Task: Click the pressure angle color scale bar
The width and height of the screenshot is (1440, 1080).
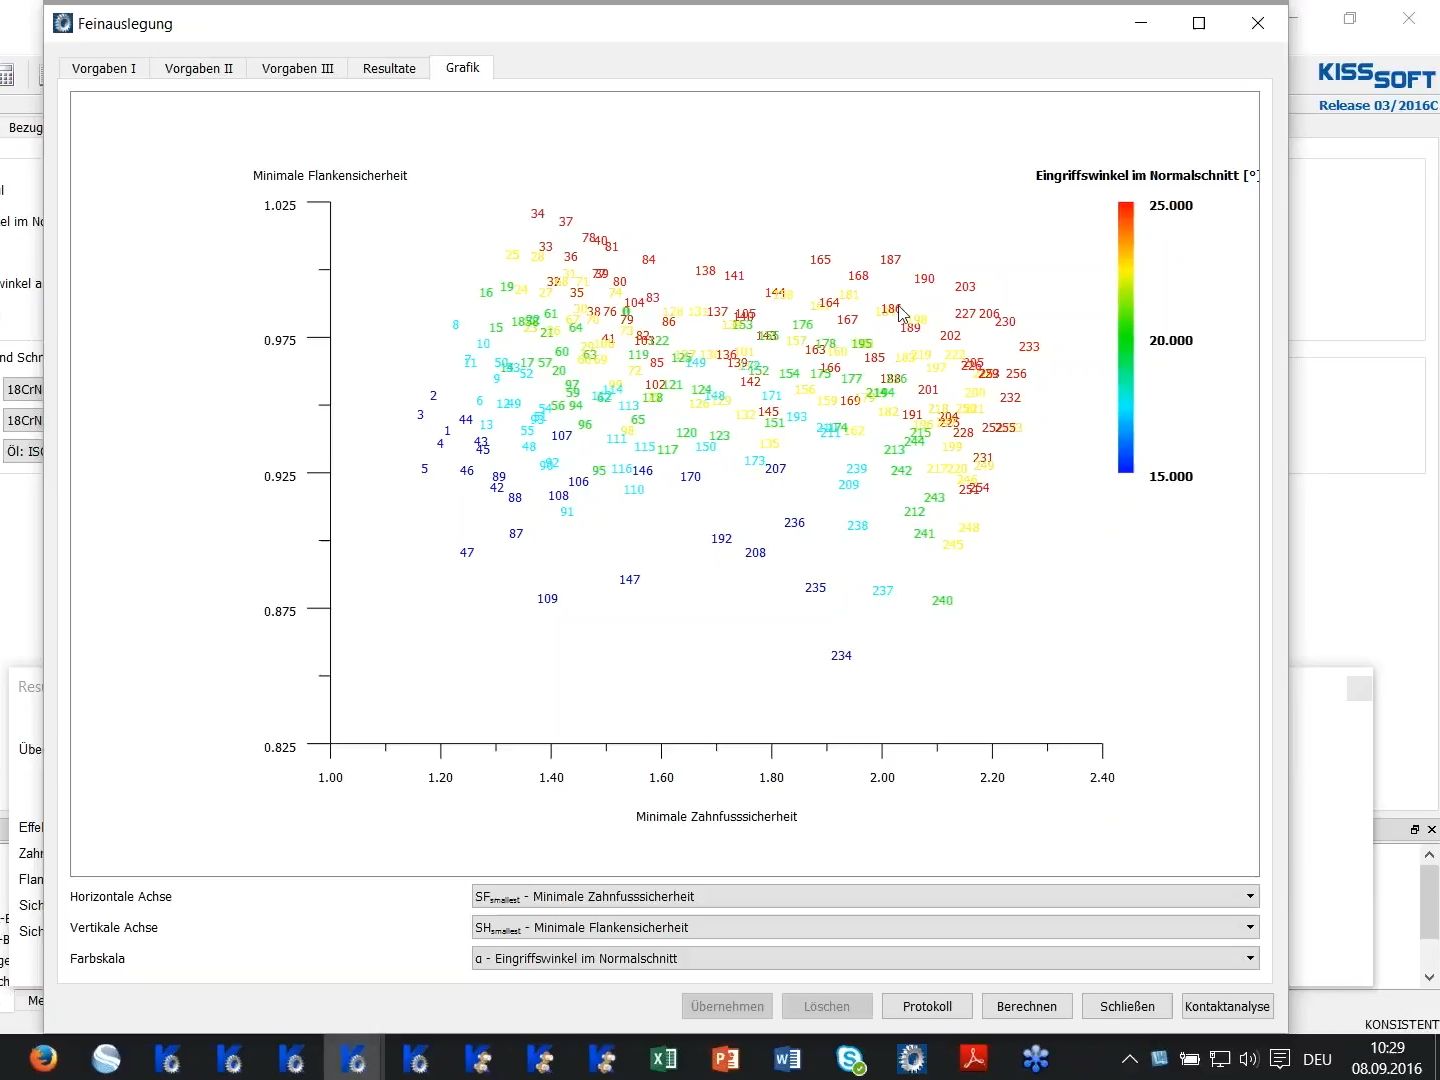Action: point(1126,337)
